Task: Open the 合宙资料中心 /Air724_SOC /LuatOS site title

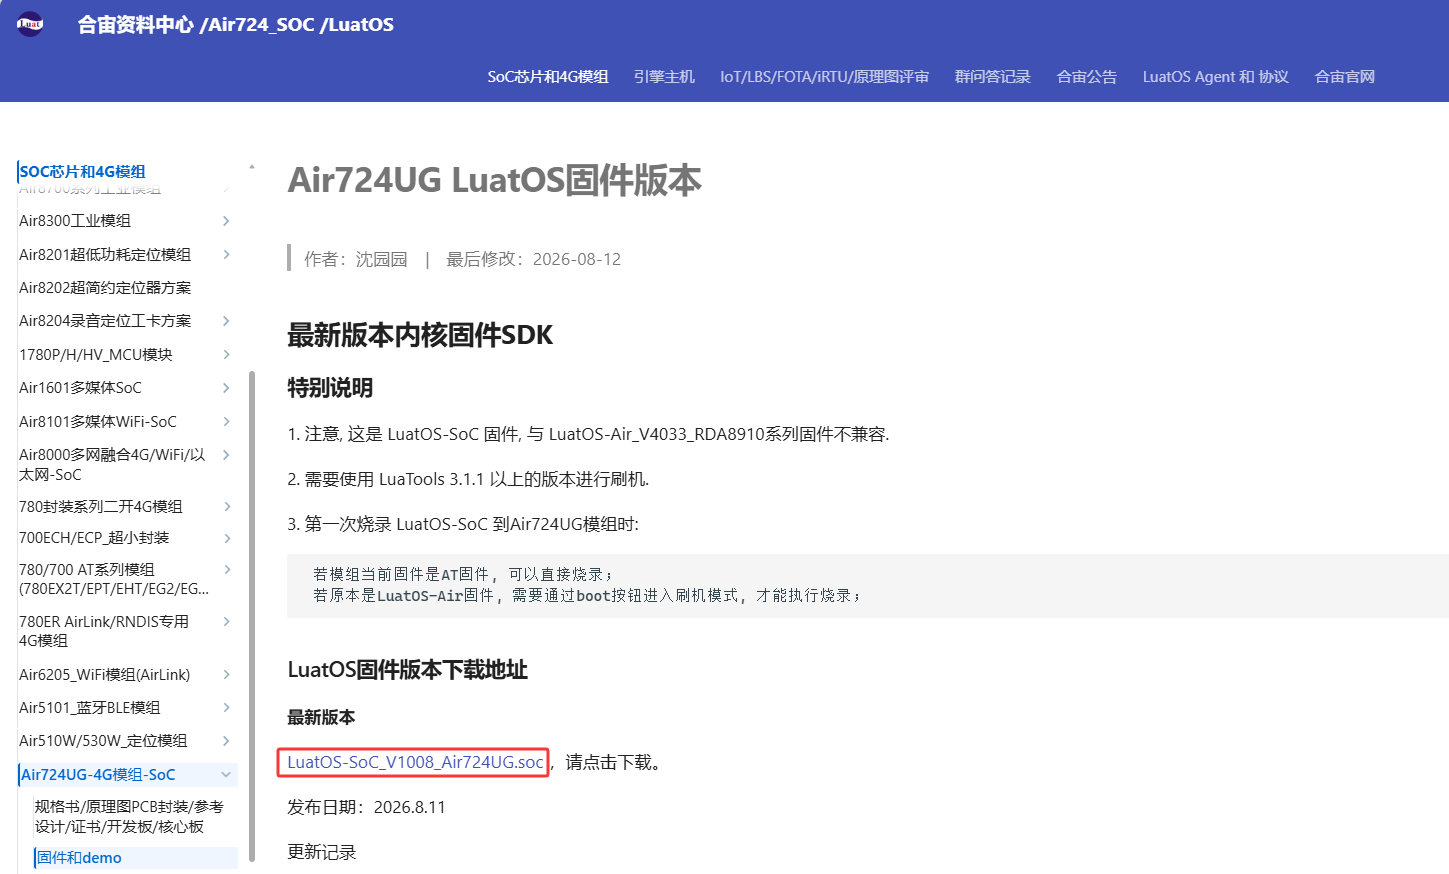Action: coord(236,25)
